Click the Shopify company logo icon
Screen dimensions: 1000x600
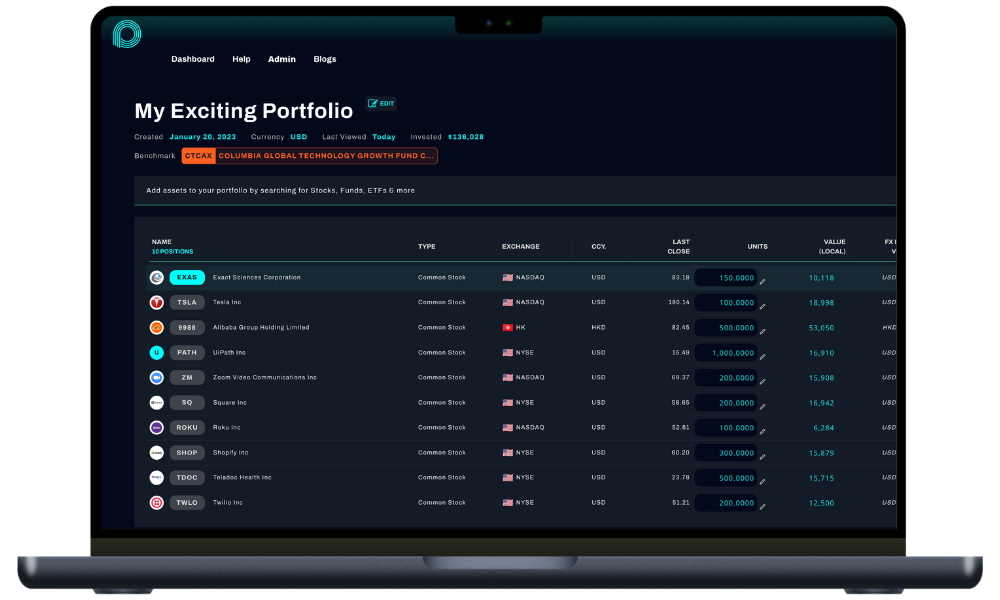click(156, 453)
